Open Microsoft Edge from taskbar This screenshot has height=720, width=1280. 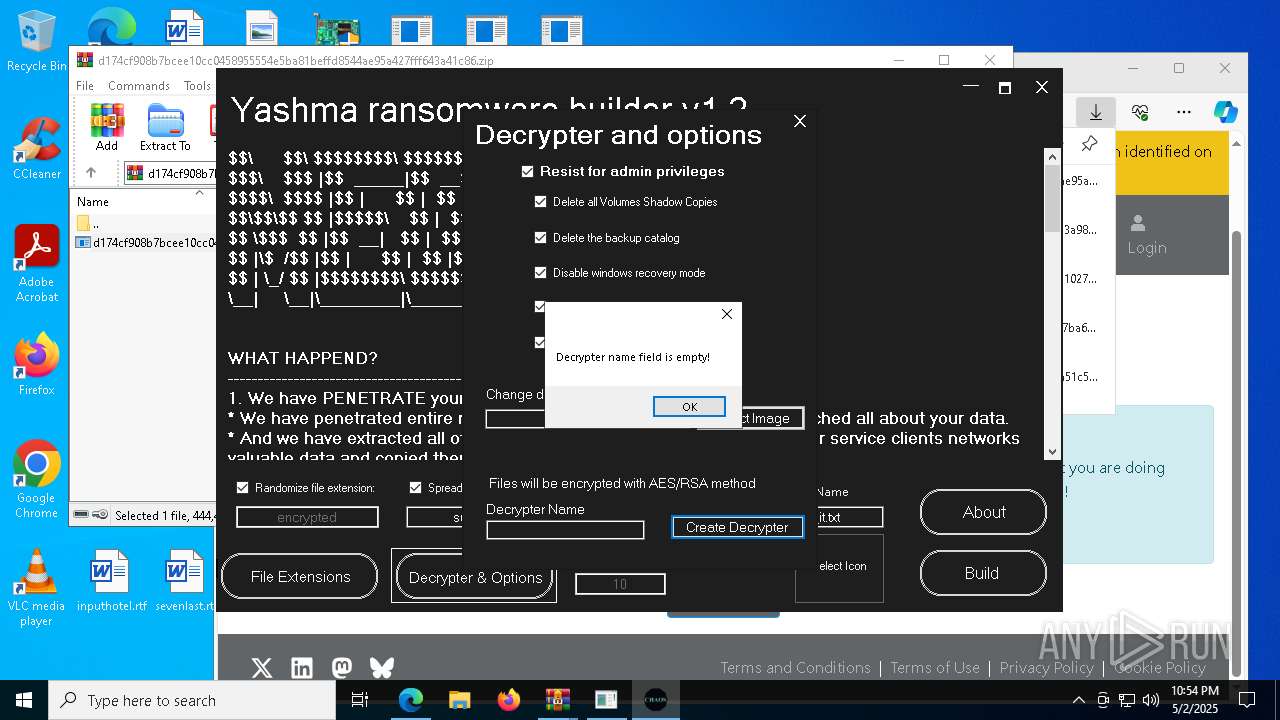[411, 700]
